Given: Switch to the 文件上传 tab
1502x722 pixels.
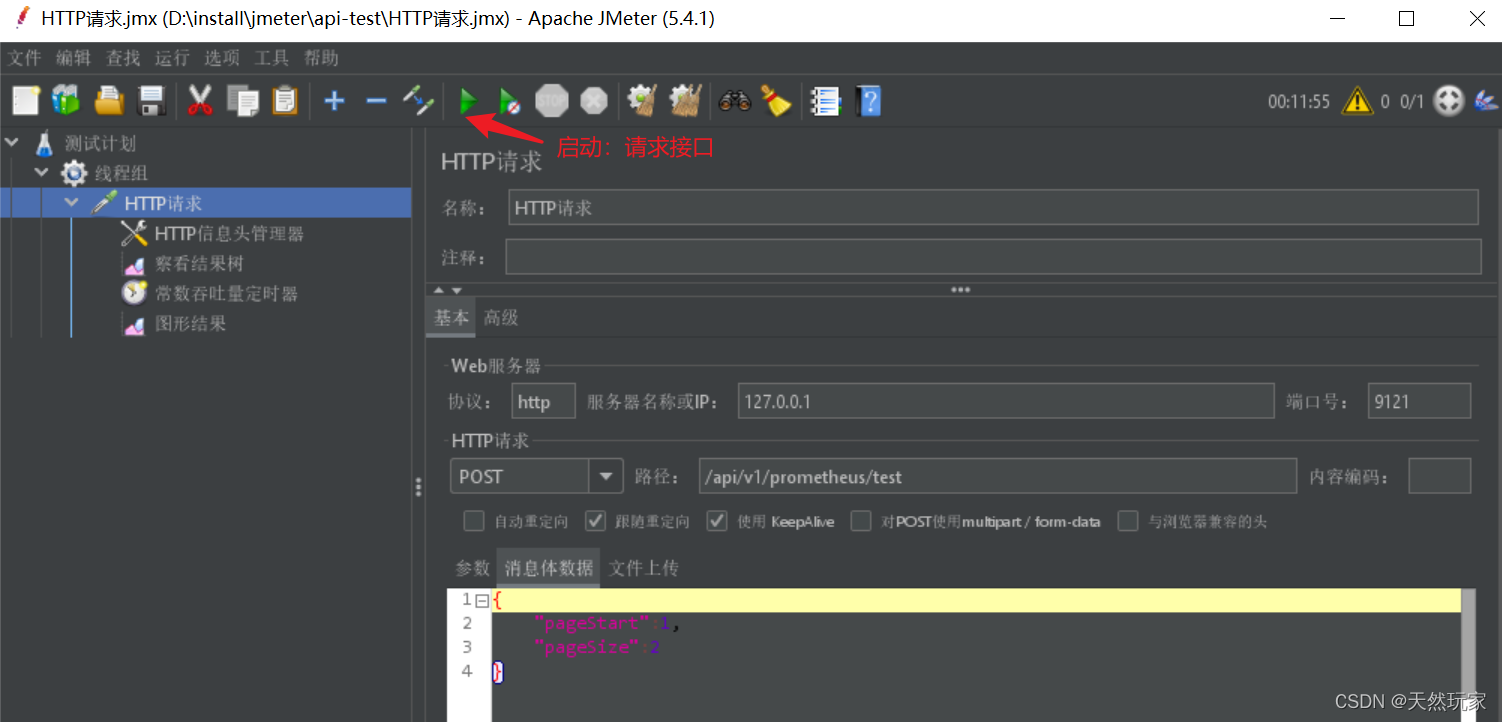Looking at the screenshot, I should pyautogui.click(x=644, y=568).
